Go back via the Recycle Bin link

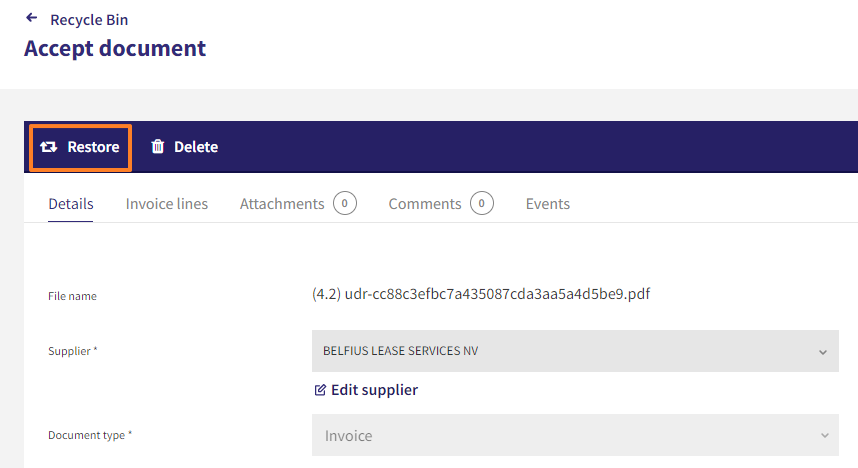(89, 20)
